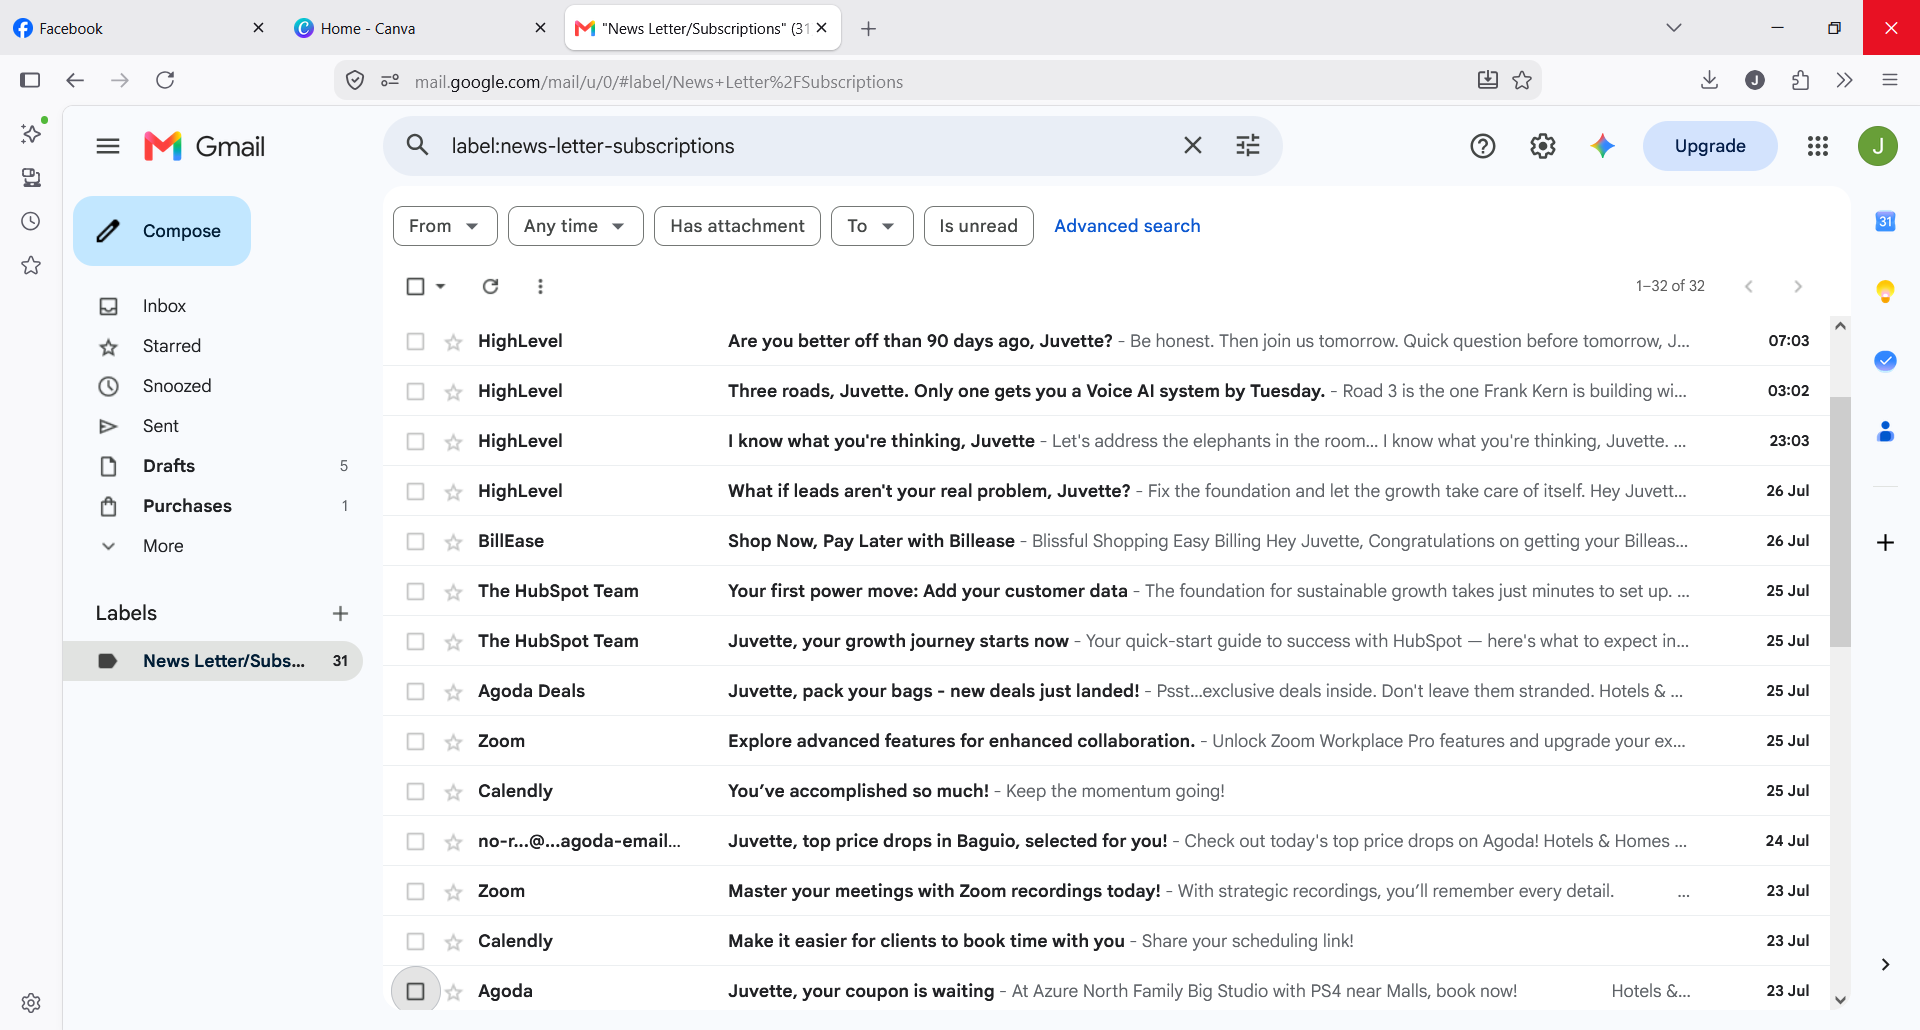
Task: Expand More in the sidebar
Action: coord(163,546)
